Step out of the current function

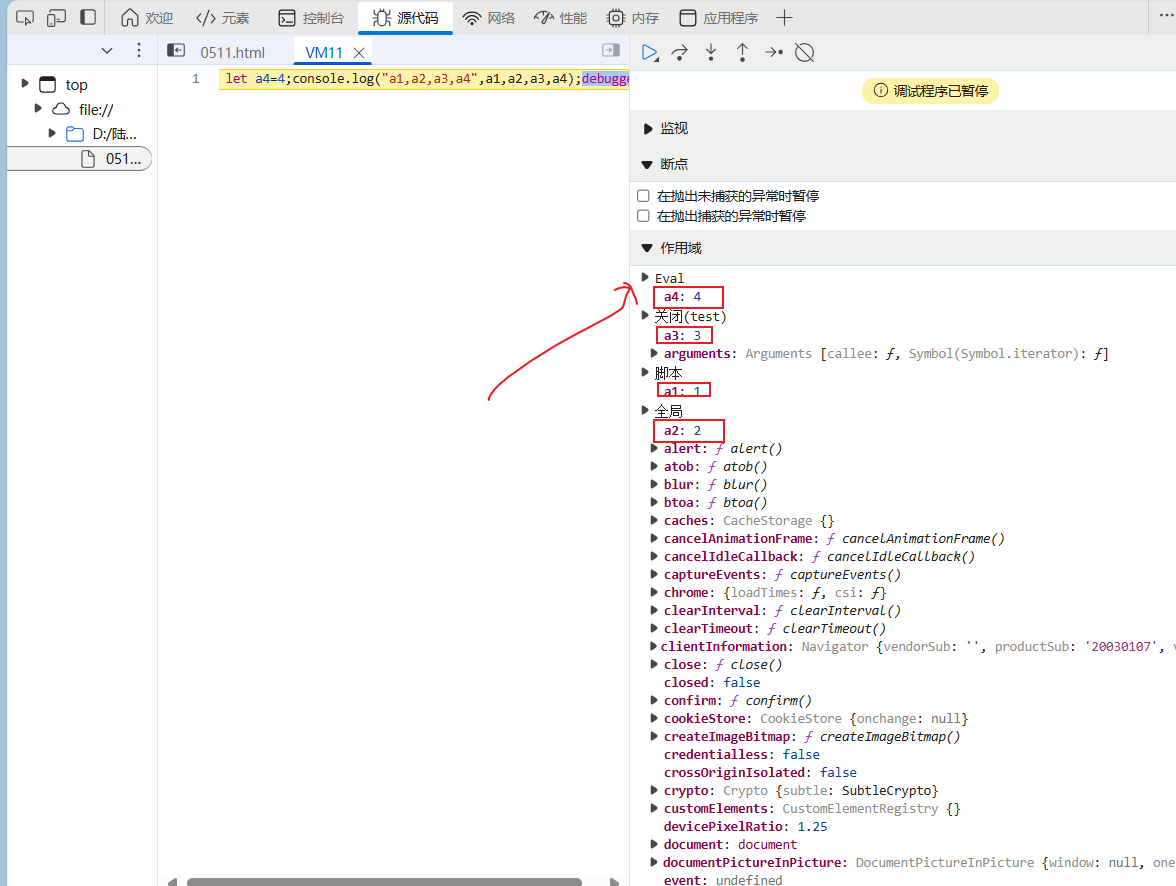pyautogui.click(x=742, y=53)
